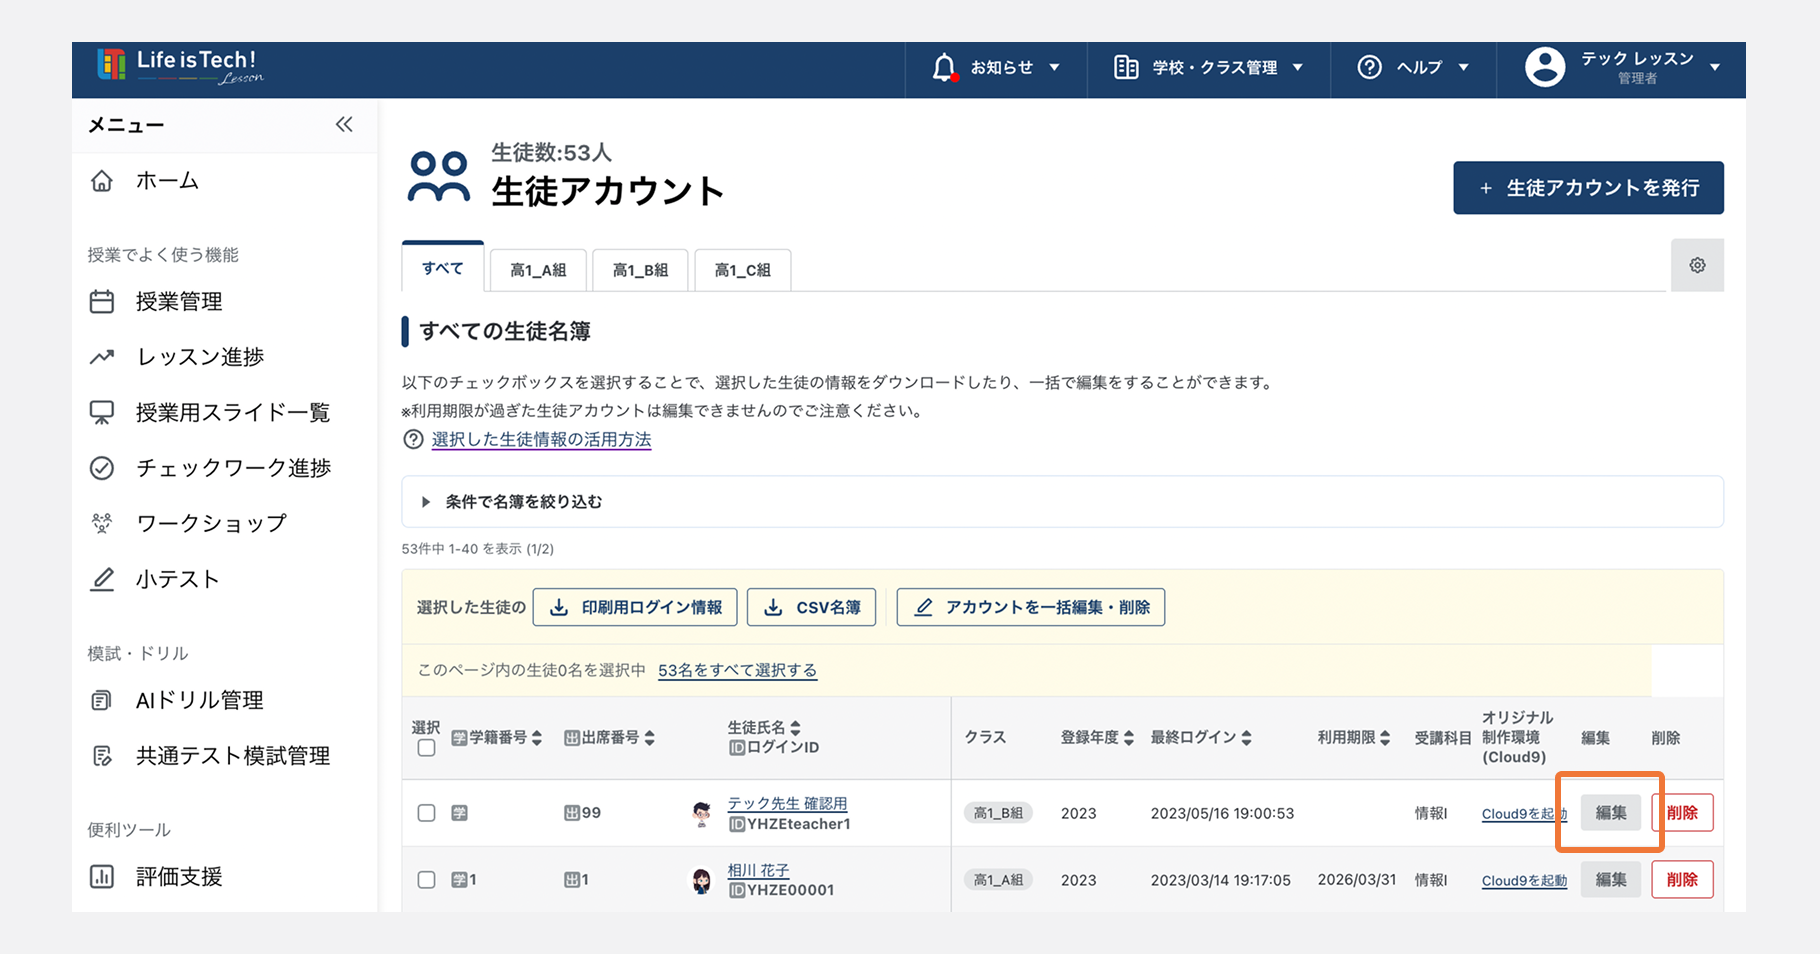The width and height of the screenshot is (1820, 954).
Task: Open the table settings gear
Action: click(1697, 265)
